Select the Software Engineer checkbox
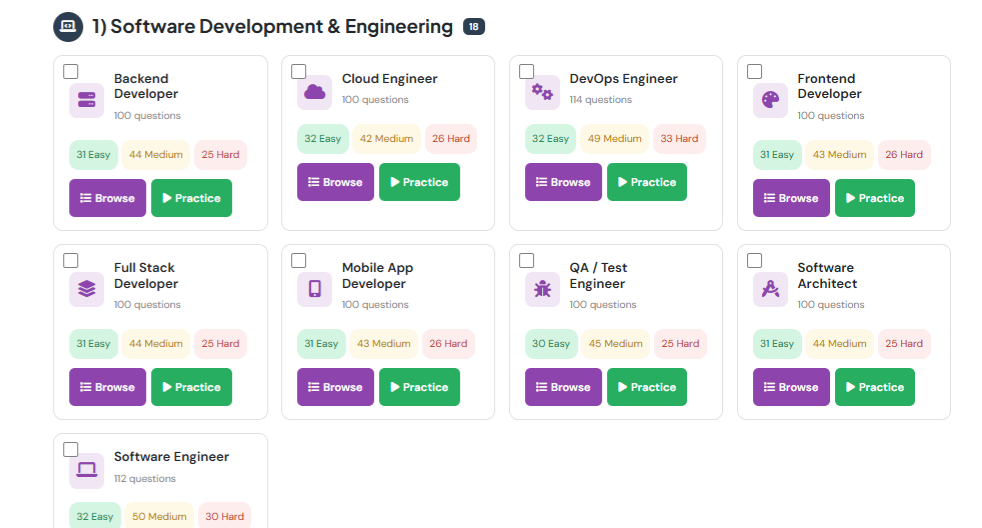The width and height of the screenshot is (982, 528). point(71,450)
